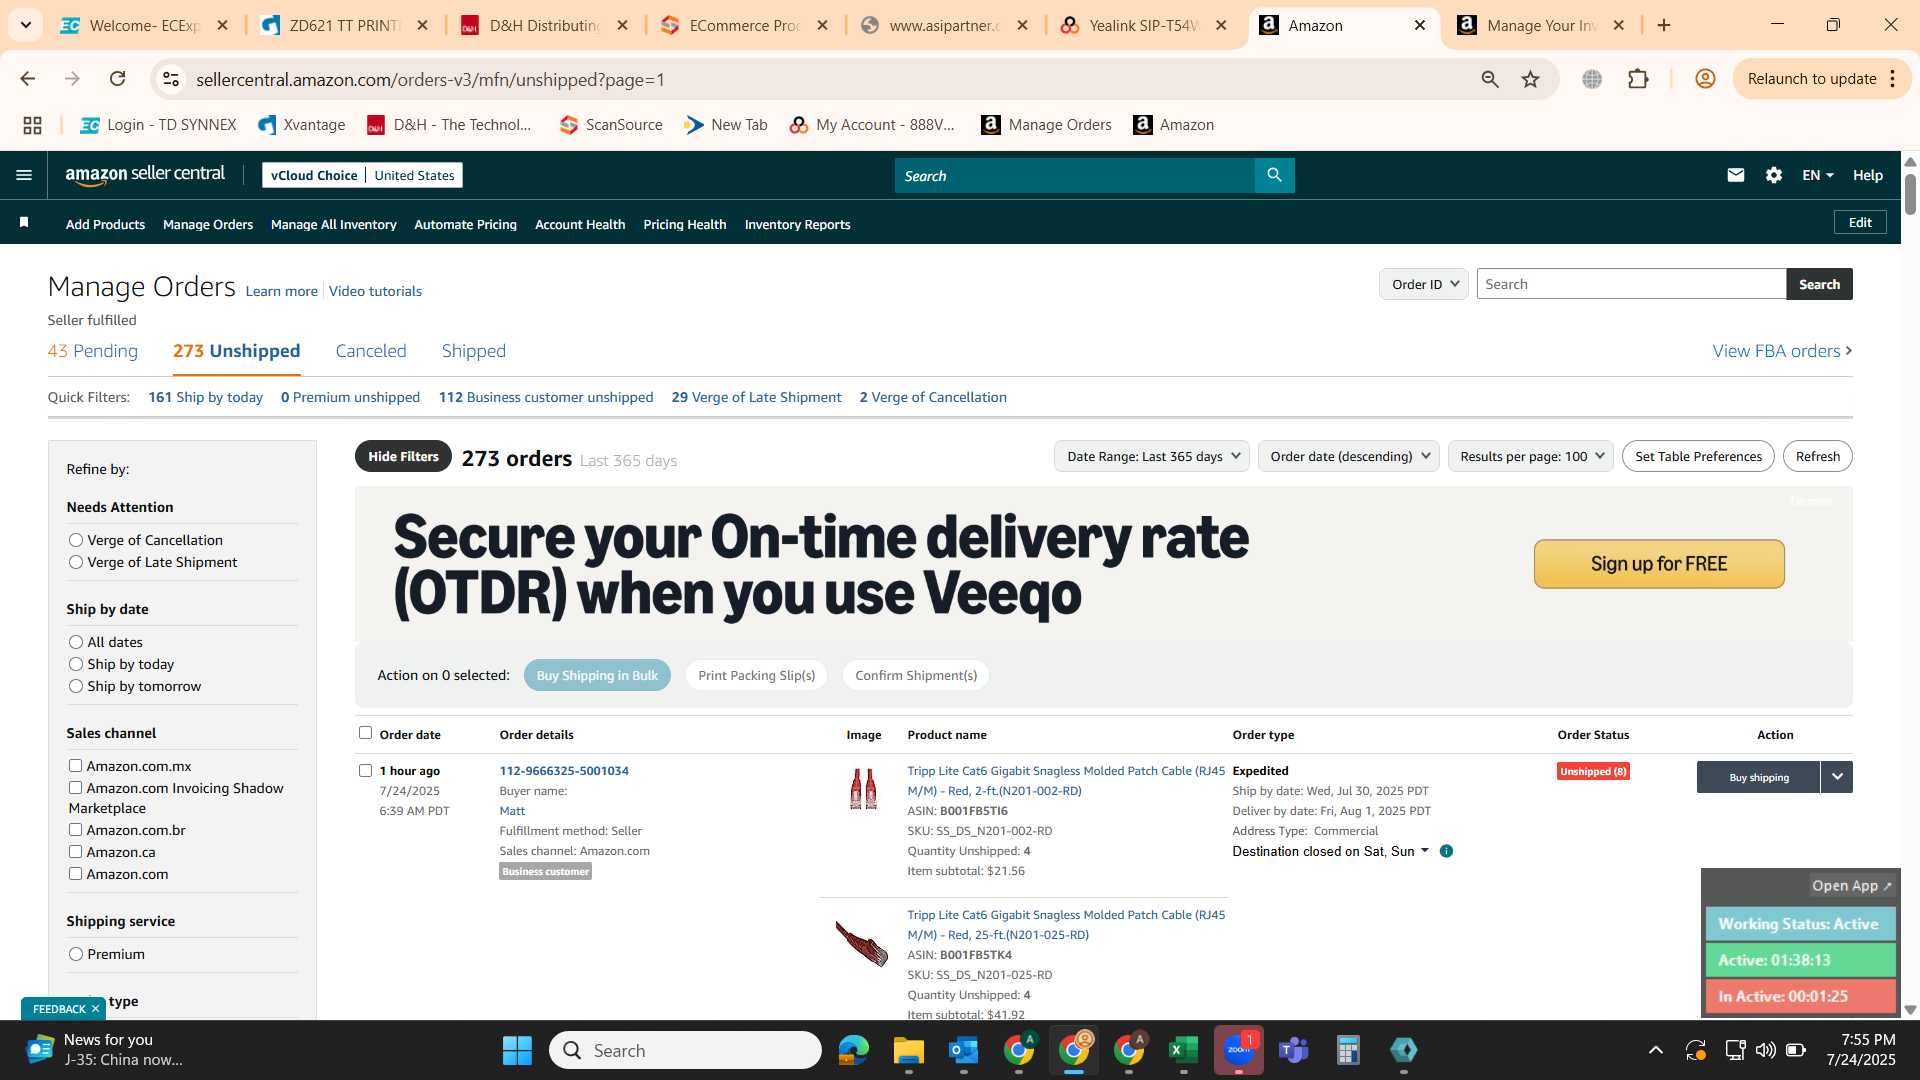Select Verge of Cancellation radio filter
Screen dimensions: 1920x1080
76,540
